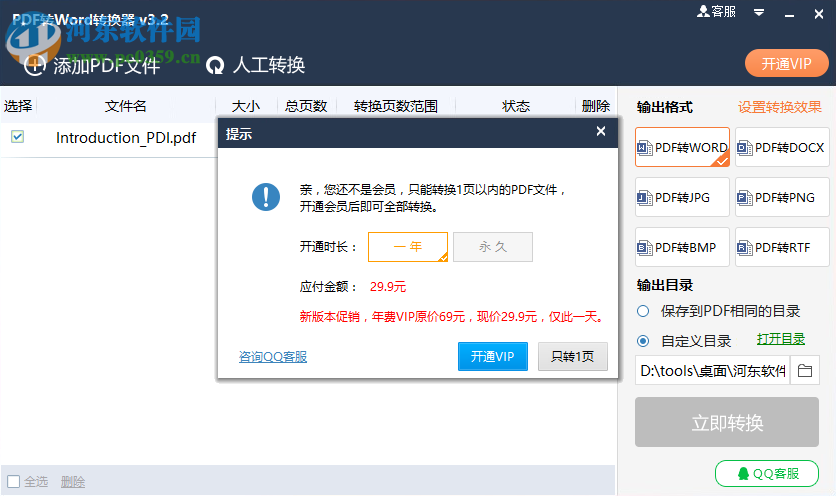Viewport: 836px width, 496px height.
Task: Click 打开目录 link
Action: point(781,339)
